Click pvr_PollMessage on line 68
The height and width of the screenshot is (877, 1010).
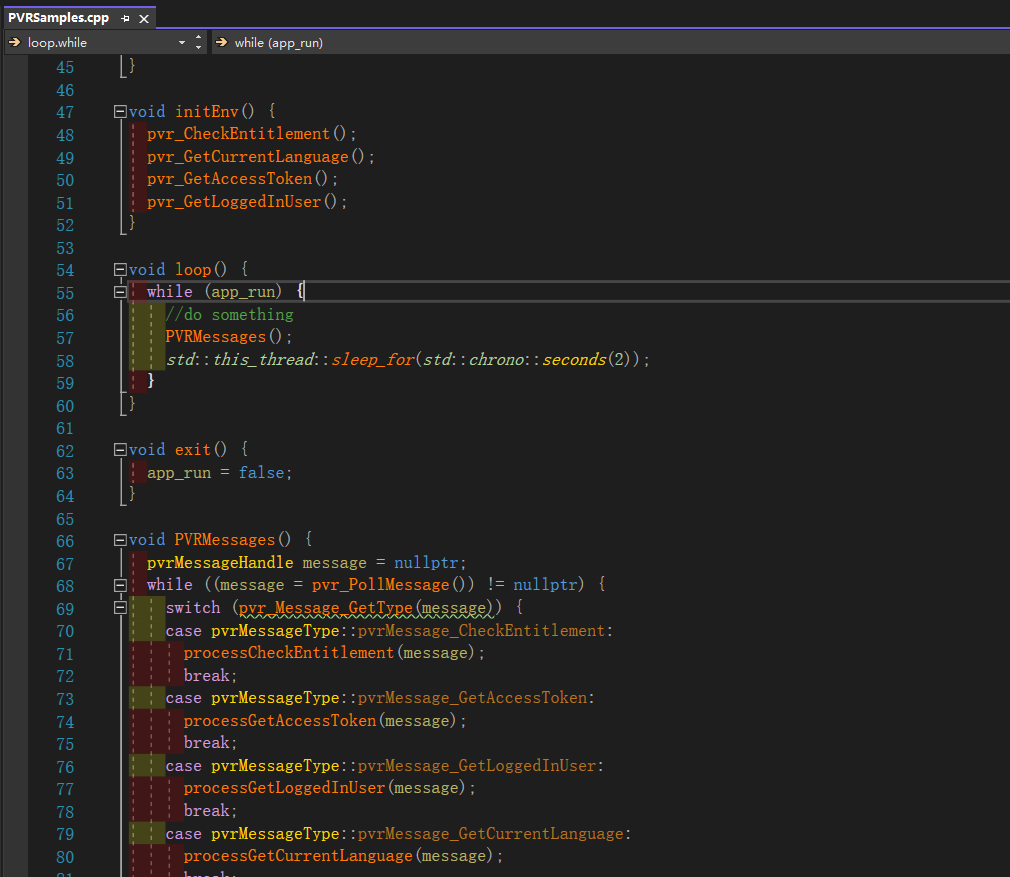click(381, 584)
